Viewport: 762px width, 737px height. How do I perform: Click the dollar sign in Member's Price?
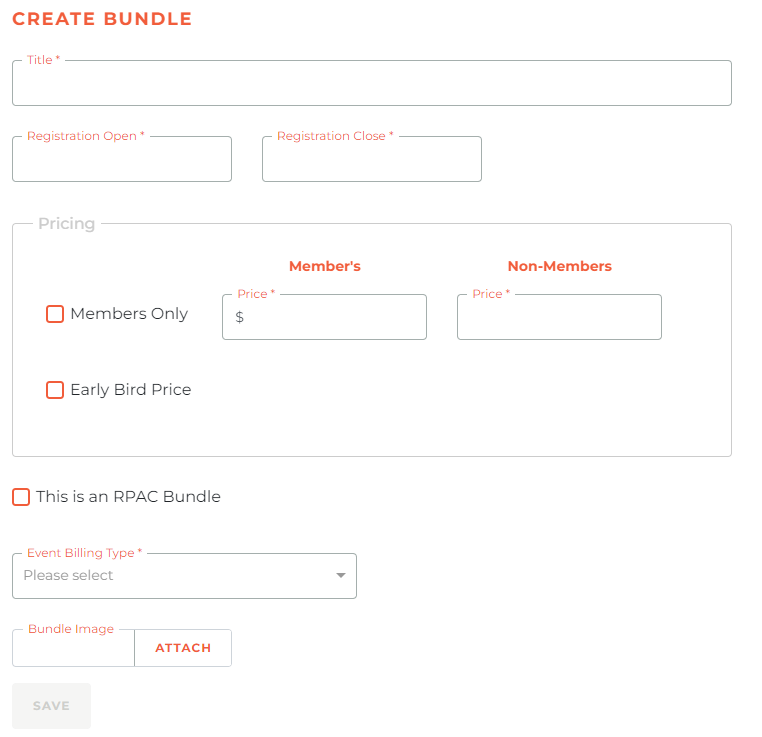tap(240, 317)
